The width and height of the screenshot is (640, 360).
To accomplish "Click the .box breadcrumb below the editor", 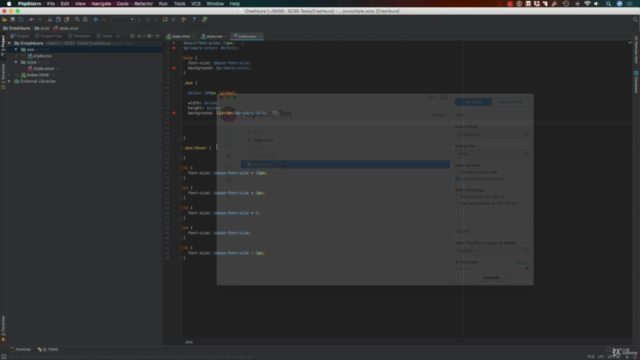I will pos(189,342).
